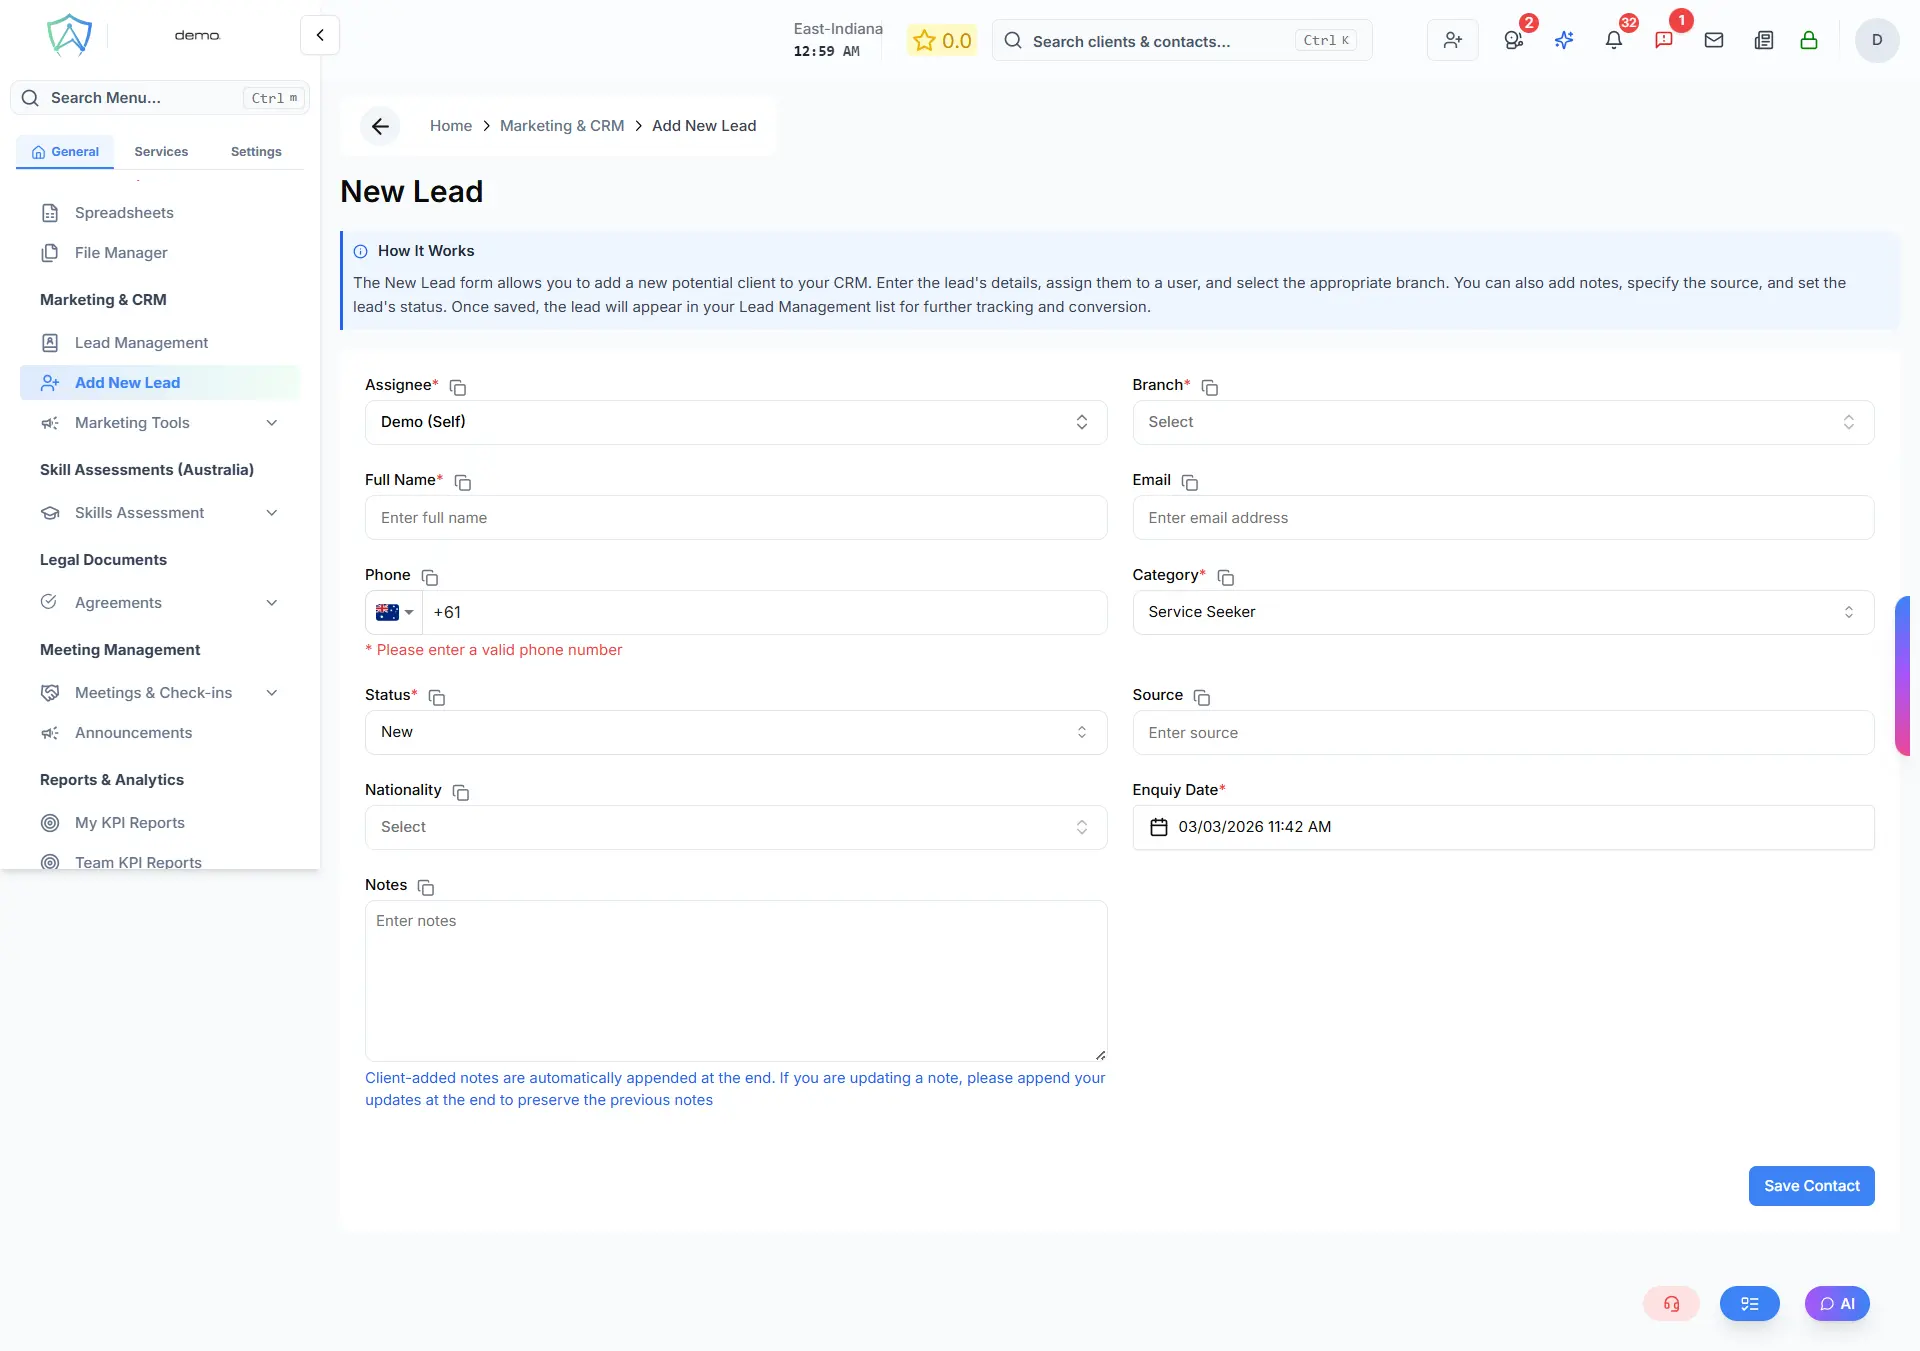
Task: Click the add user icon in top bar
Action: tap(1452, 40)
